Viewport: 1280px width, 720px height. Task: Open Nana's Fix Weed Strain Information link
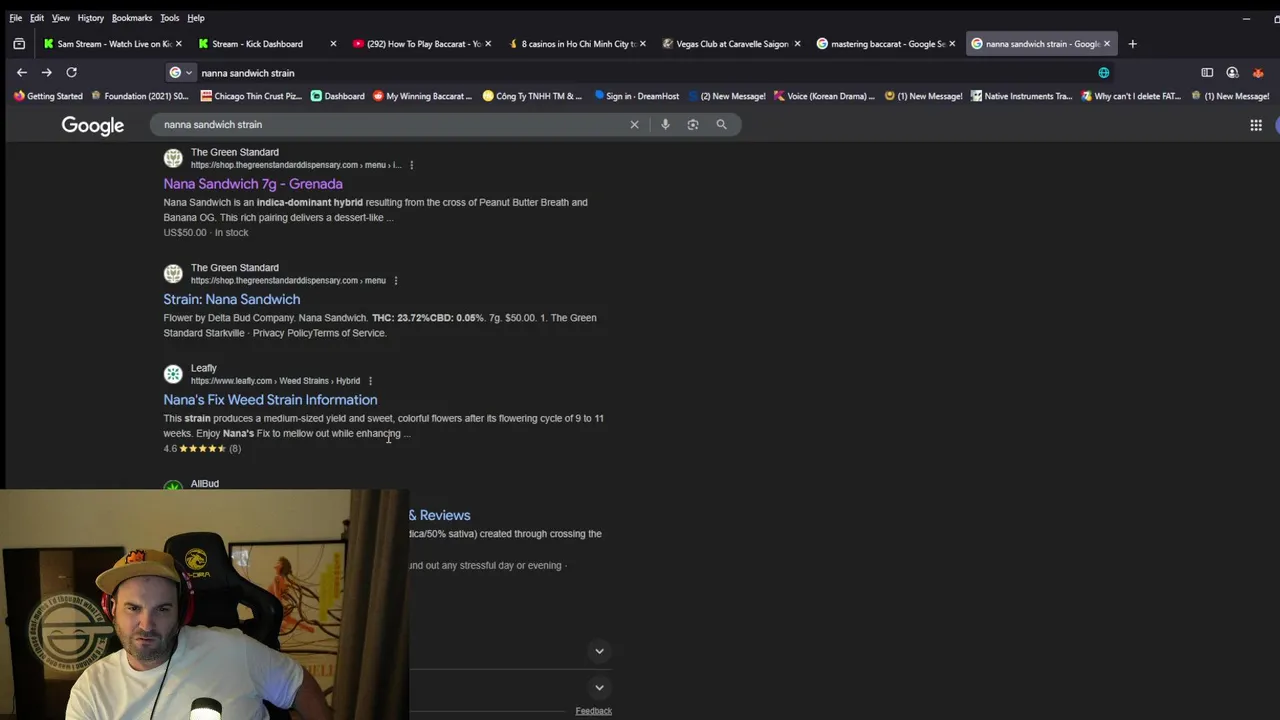270,400
